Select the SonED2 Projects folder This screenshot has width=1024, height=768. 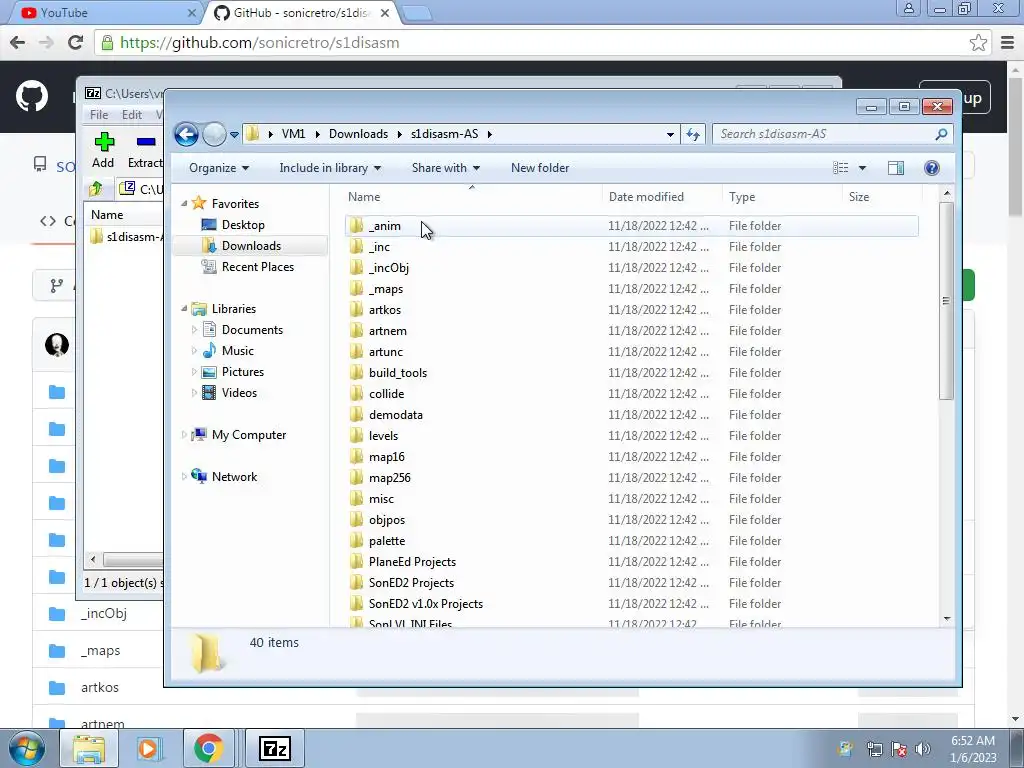411,583
